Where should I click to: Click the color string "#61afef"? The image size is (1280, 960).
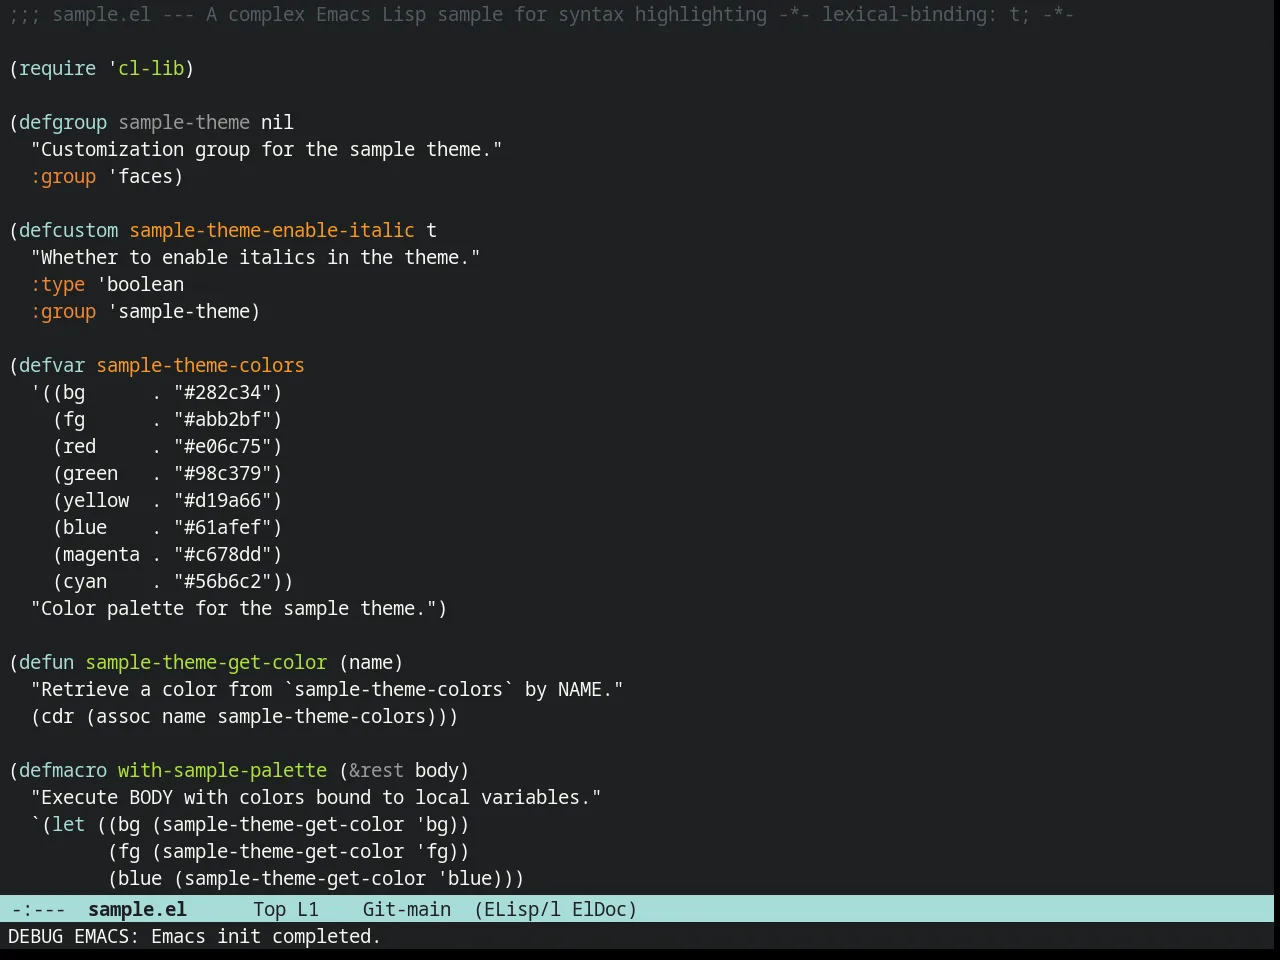click(x=223, y=527)
